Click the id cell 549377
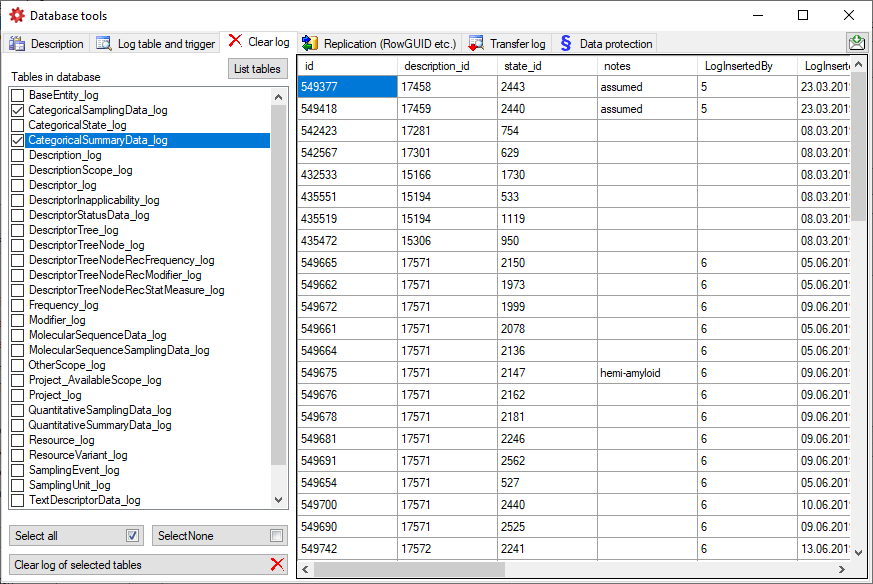This screenshot has height=584, width=873. point(347,87)
